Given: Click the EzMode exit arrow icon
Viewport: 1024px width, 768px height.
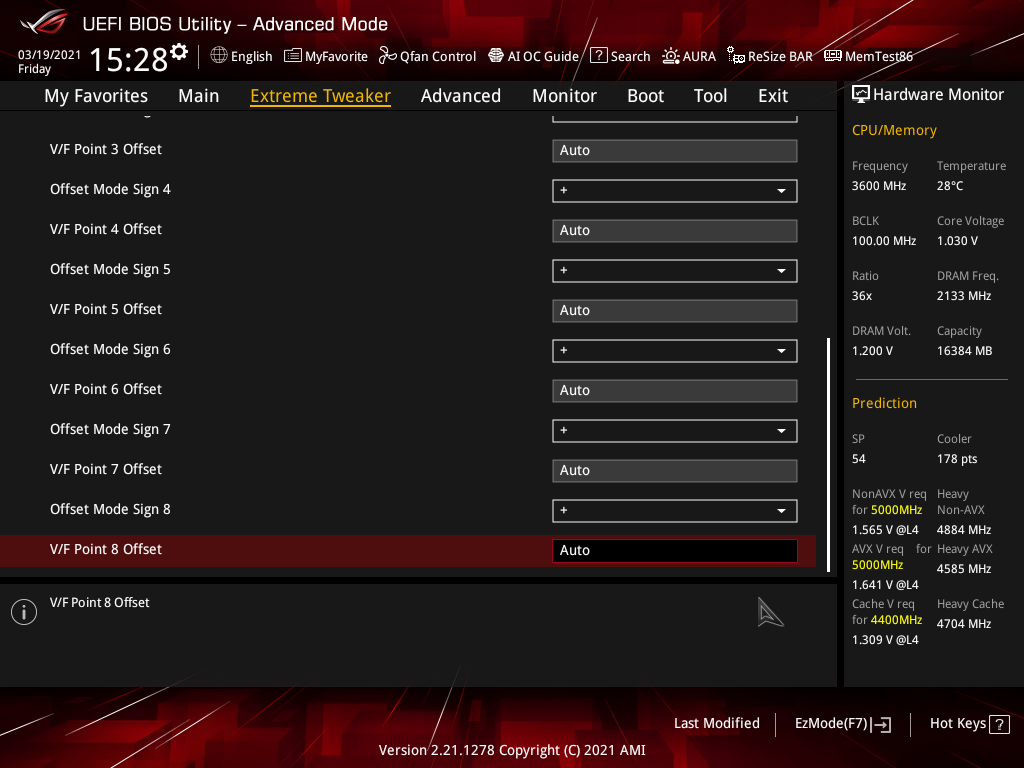Looking at the screenshot, I should point(882,724).
